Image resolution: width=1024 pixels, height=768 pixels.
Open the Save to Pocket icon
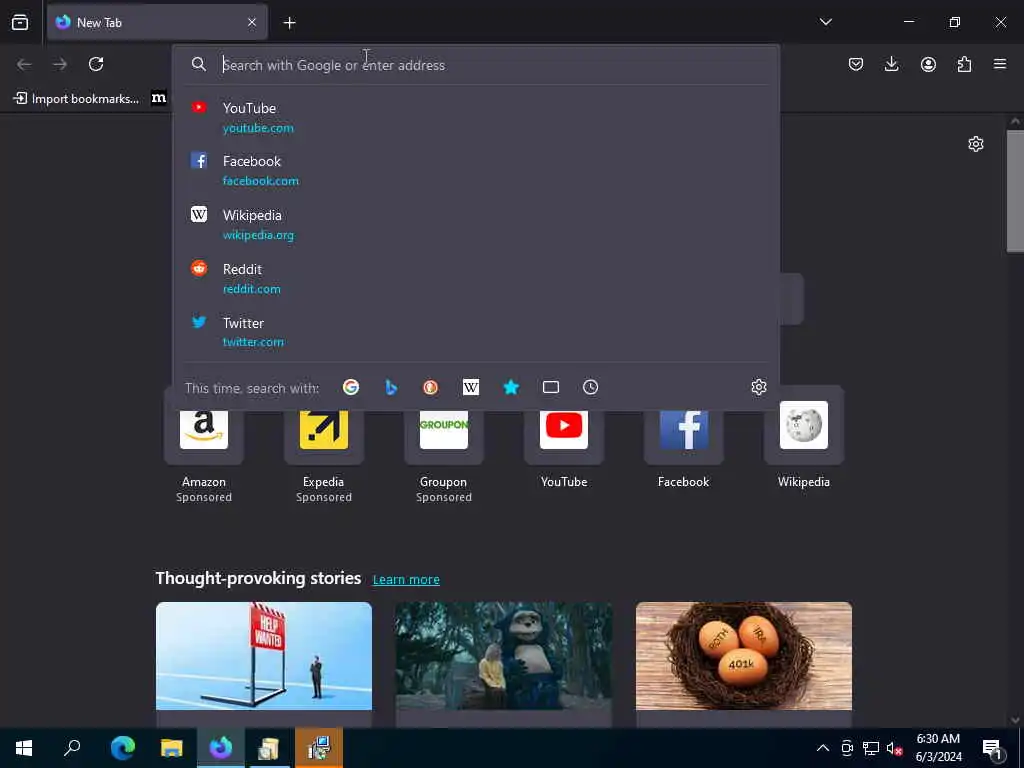tap(856, 64)
